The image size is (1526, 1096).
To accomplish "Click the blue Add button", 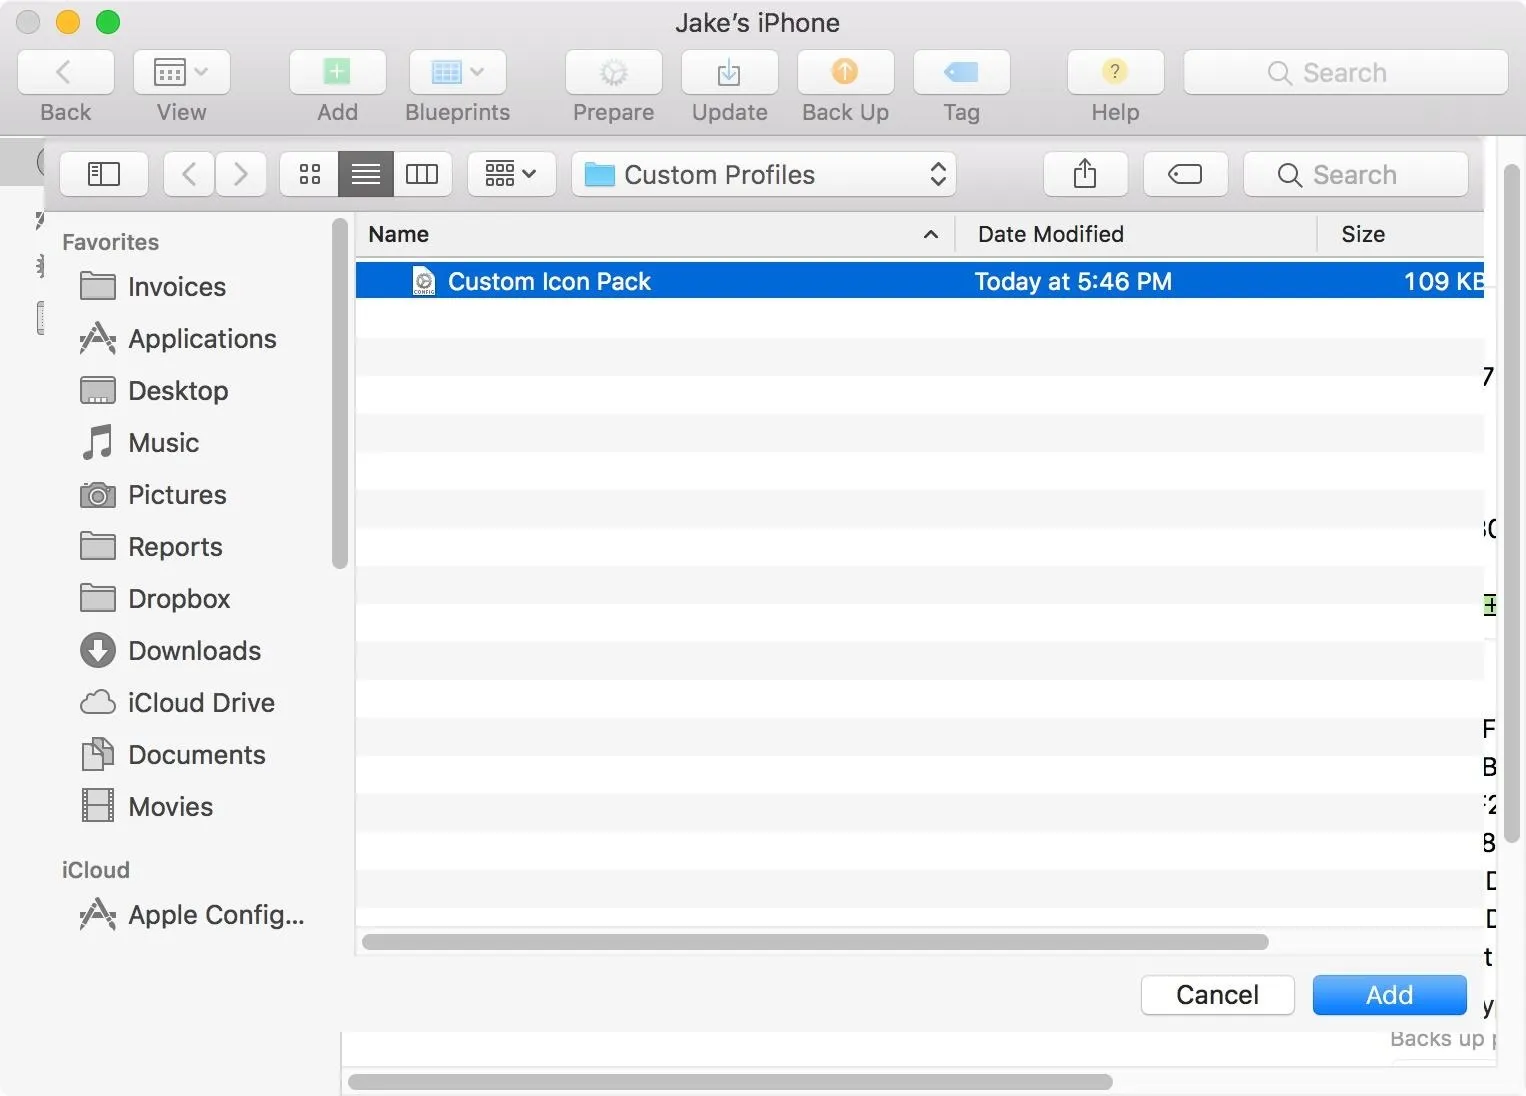I will tap(1389, 995).
